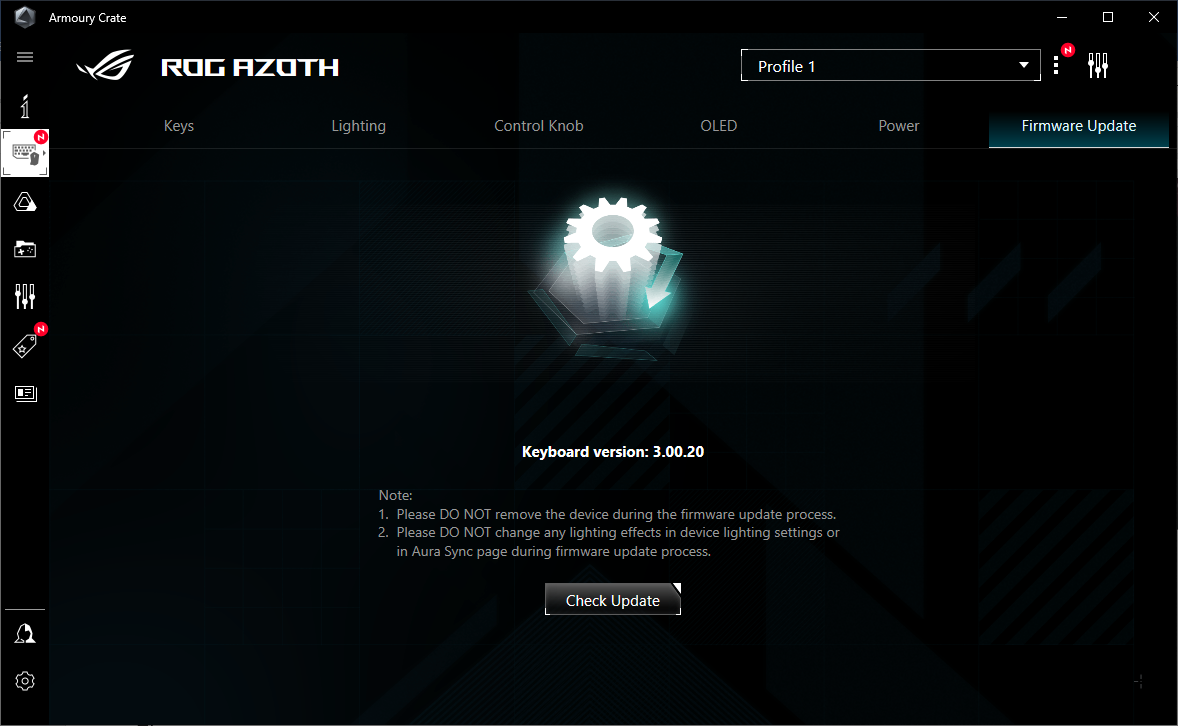Expand the Profile 1 dropdown
1178x726 pixels.
point(890,65)
